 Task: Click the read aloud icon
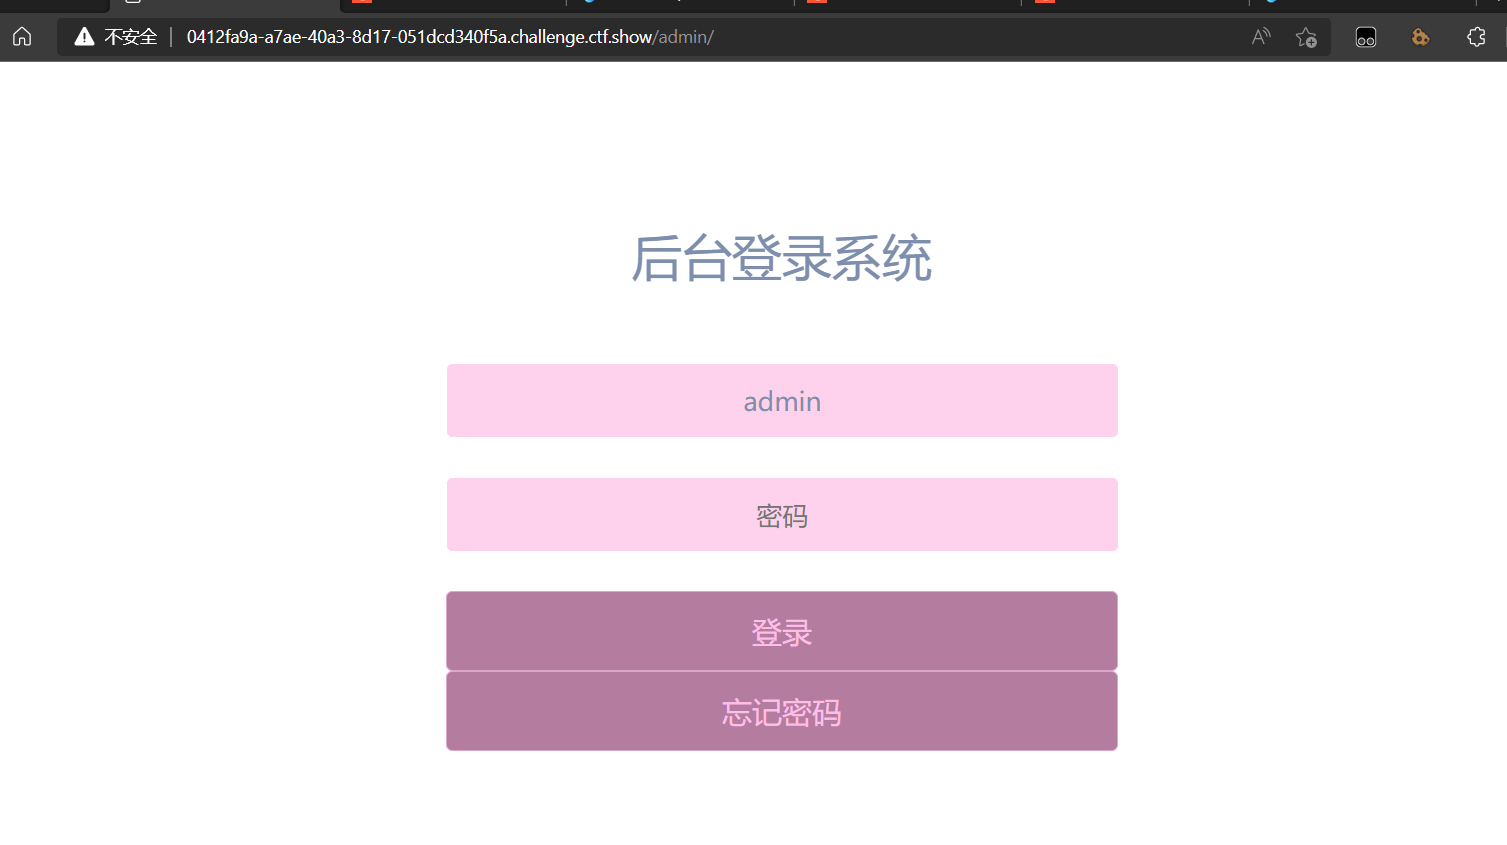[x=1261, y=37]
